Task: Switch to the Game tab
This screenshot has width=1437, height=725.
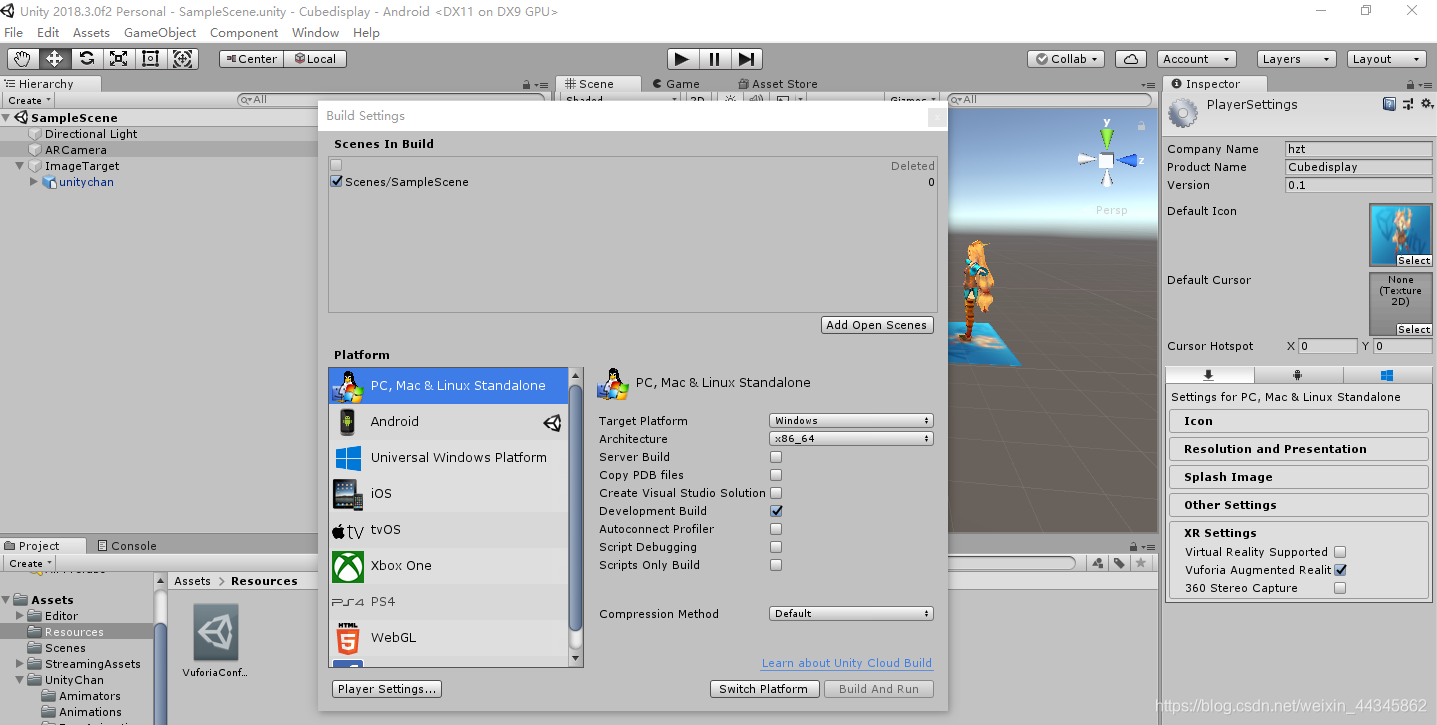Action: tap(675, 84)
